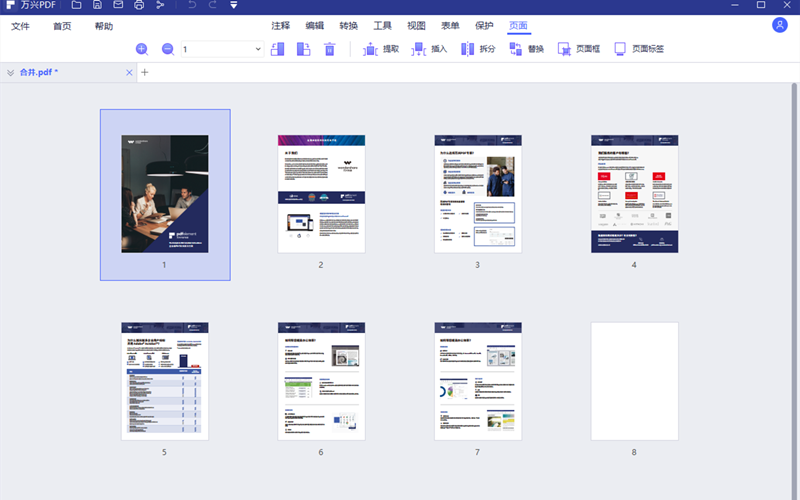Open the user account avatar
This screenshot has height=500, width=800.
(x=779, y=25)
